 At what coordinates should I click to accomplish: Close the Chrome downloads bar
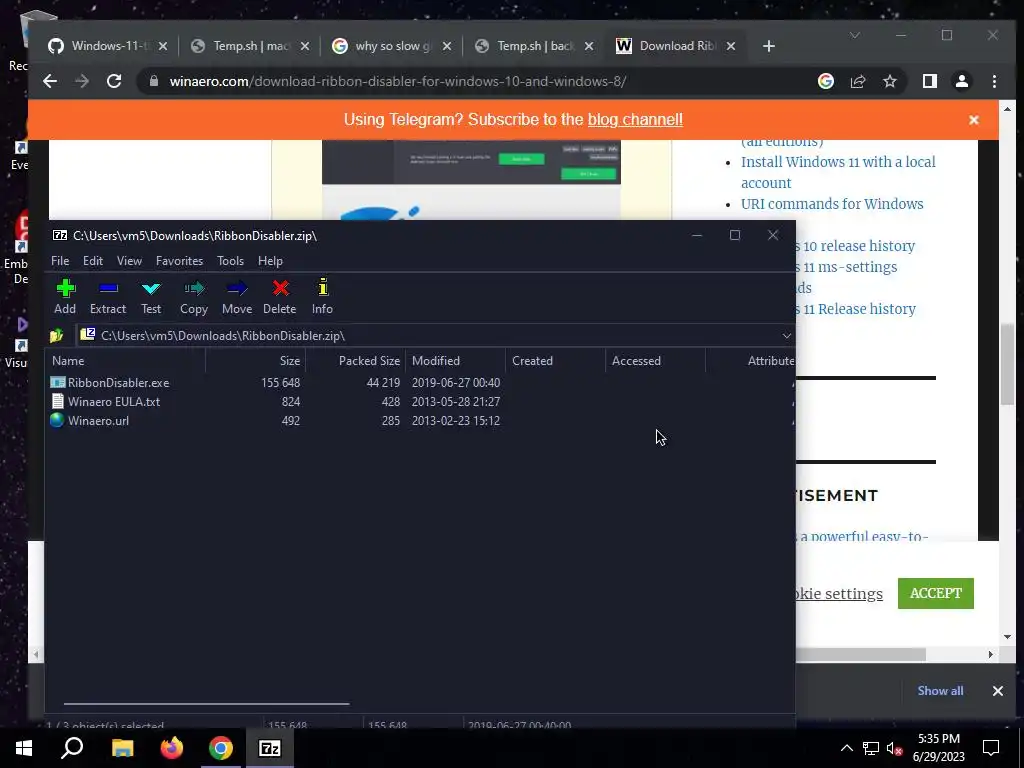pos(997,691)
